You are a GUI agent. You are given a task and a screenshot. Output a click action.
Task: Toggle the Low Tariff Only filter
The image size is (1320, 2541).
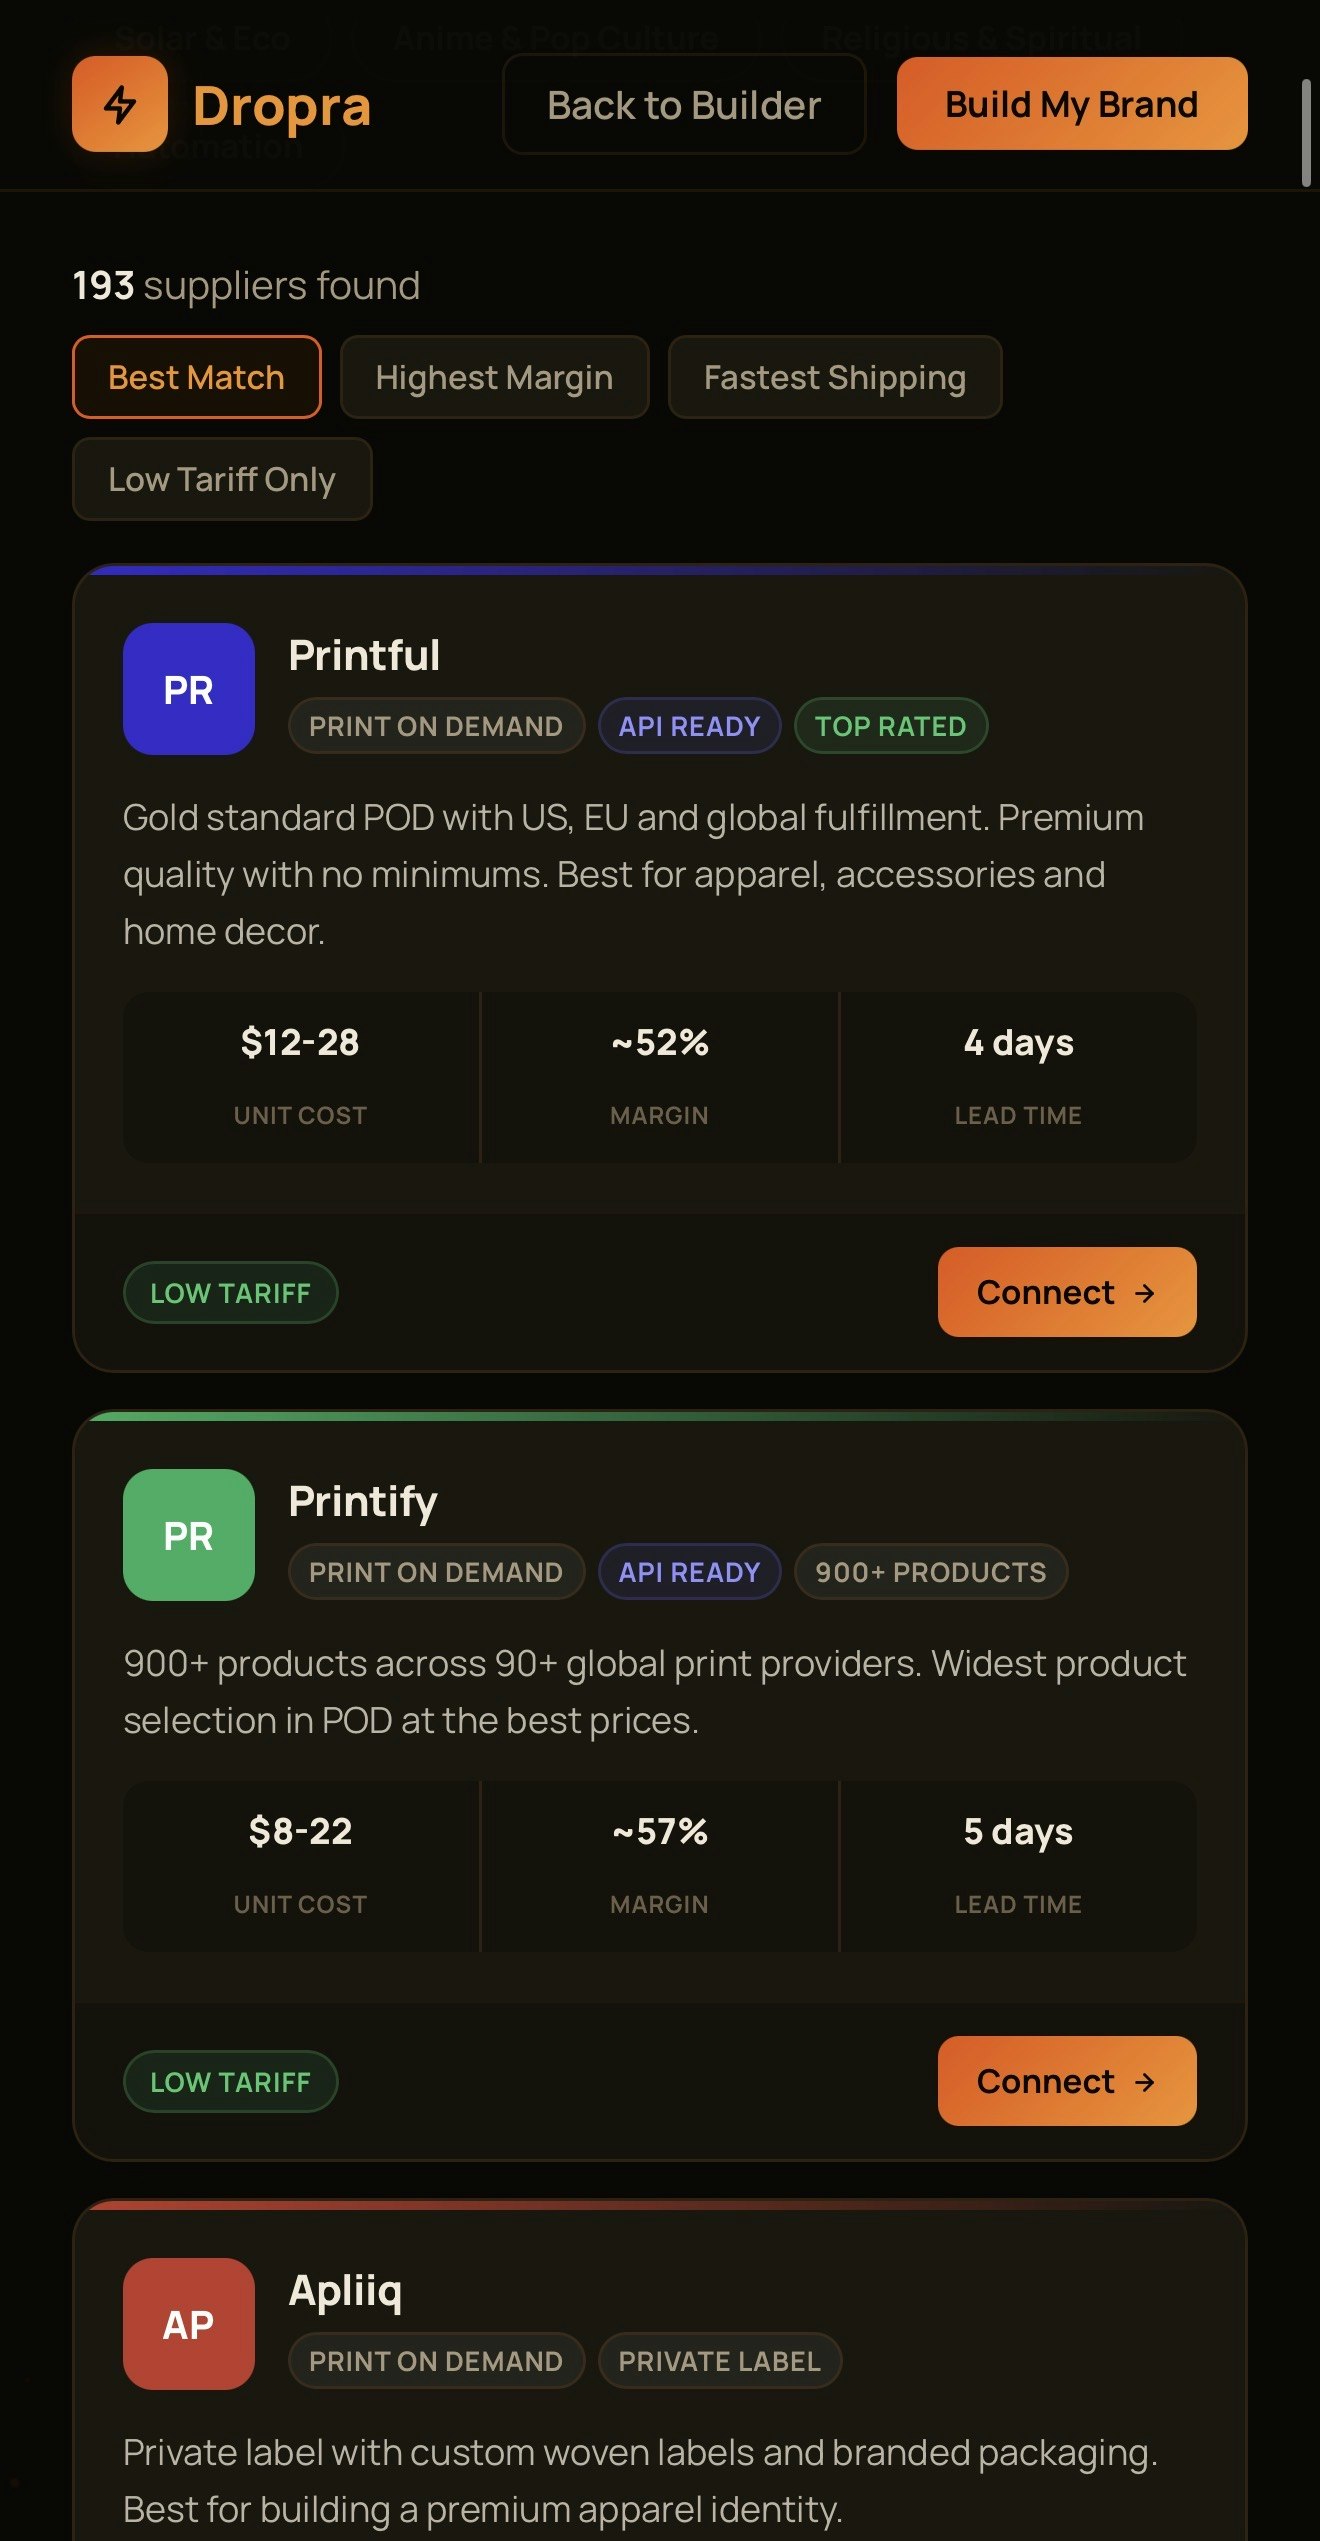(x=222, y=479)
